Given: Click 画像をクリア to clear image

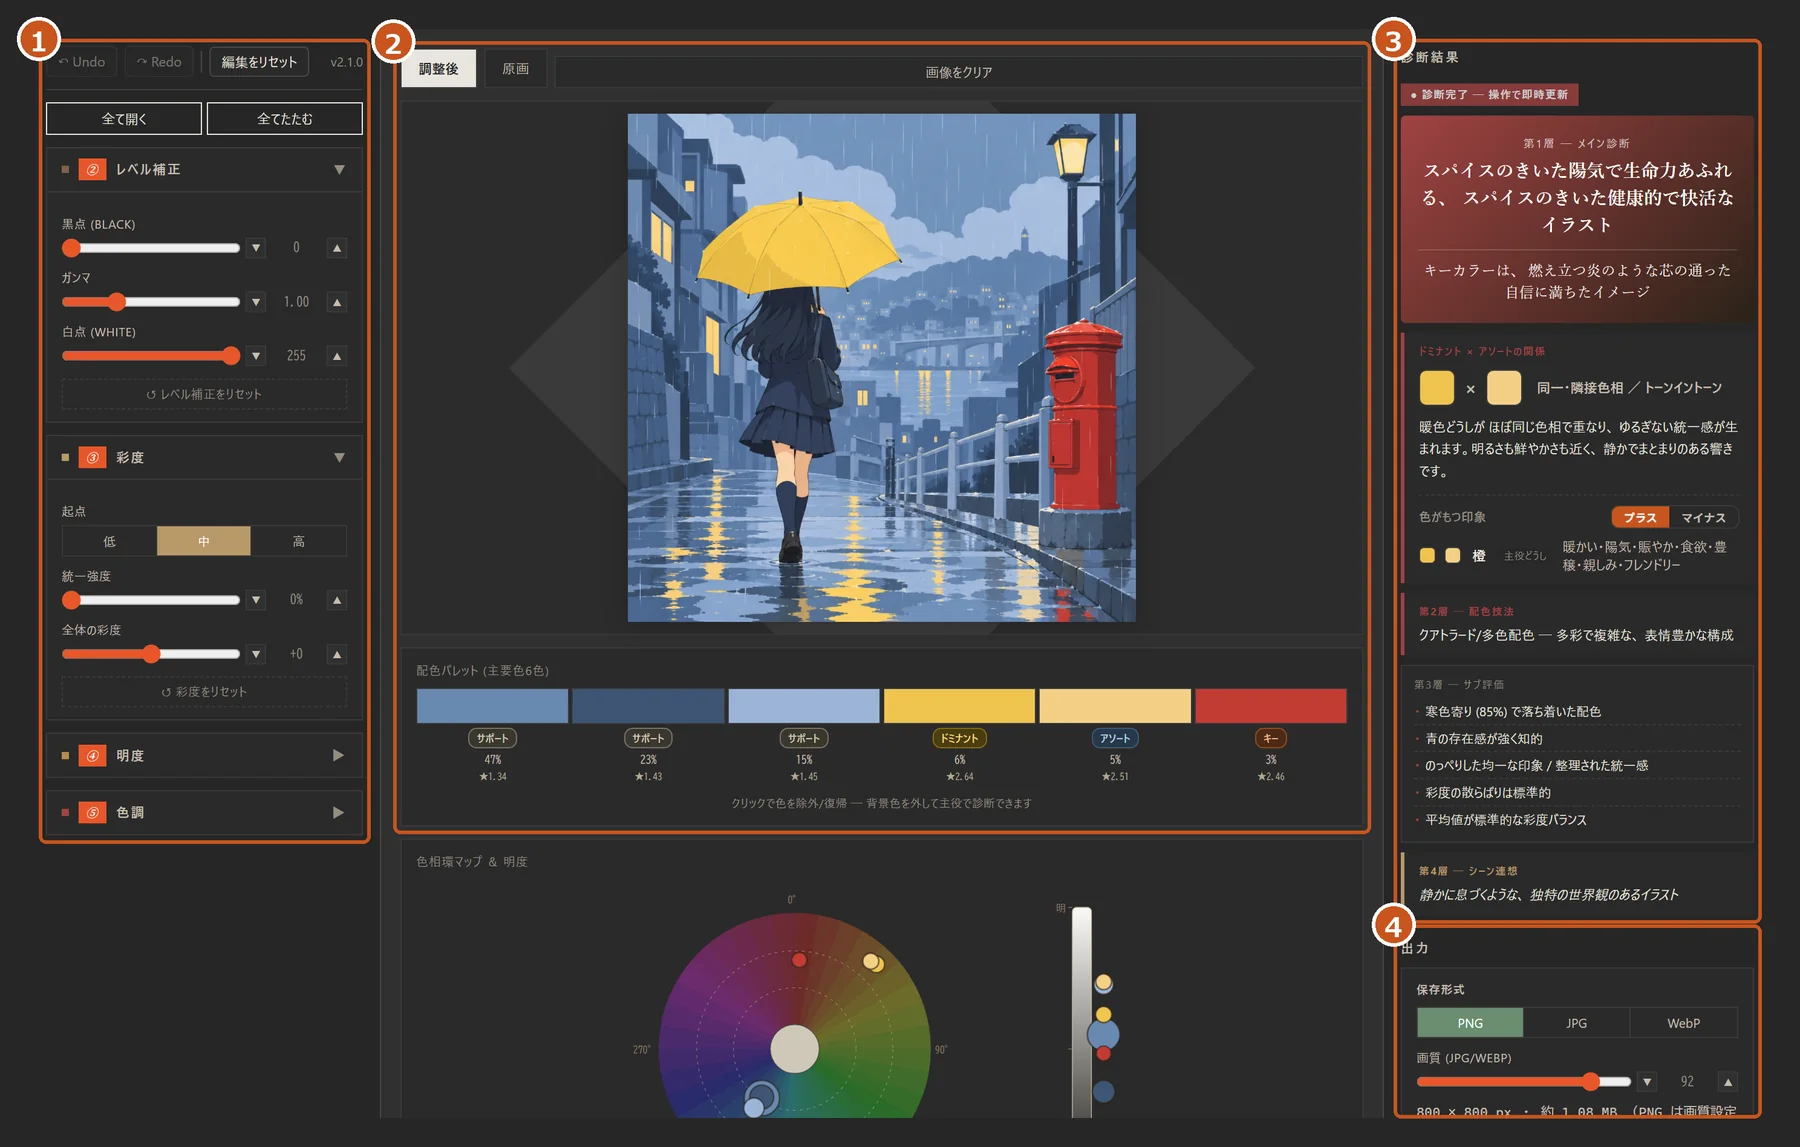Looking at the screenshot, I should point(959,72).
